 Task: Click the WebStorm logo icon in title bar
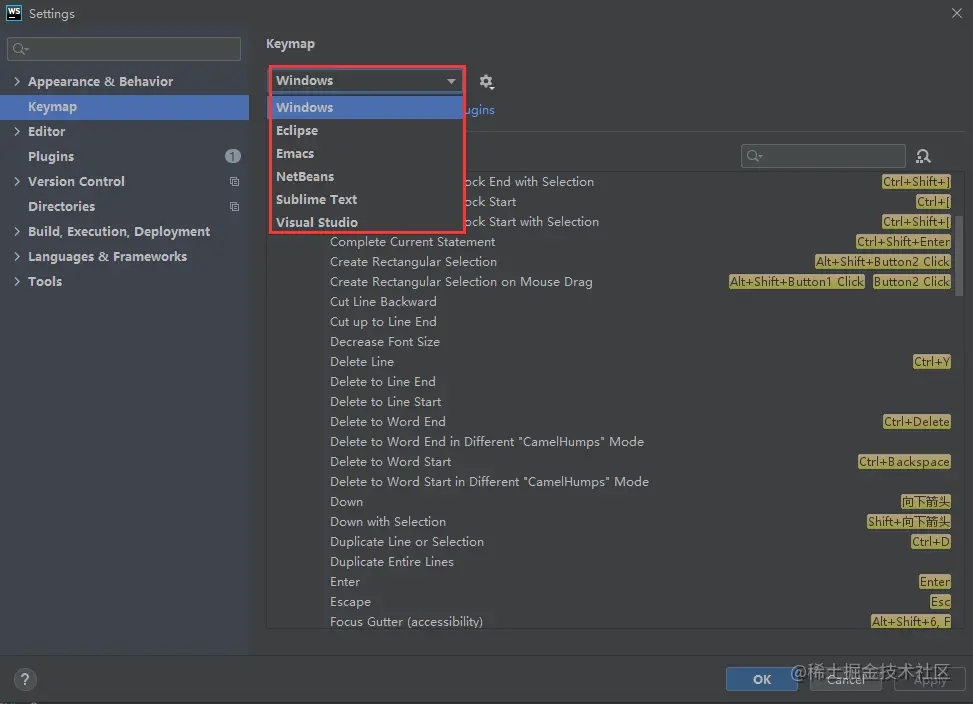14,13
